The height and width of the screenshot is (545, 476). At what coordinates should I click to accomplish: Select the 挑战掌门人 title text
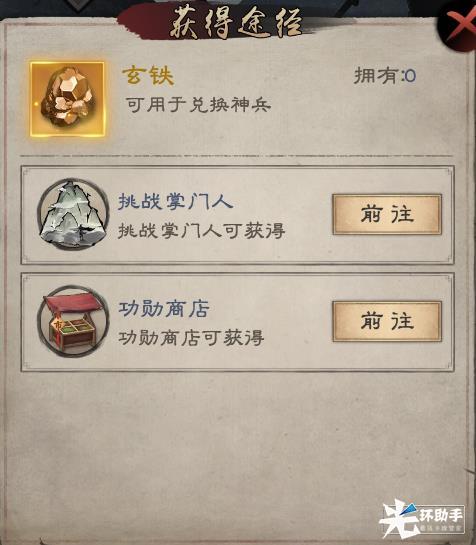[x=175, y=201]
